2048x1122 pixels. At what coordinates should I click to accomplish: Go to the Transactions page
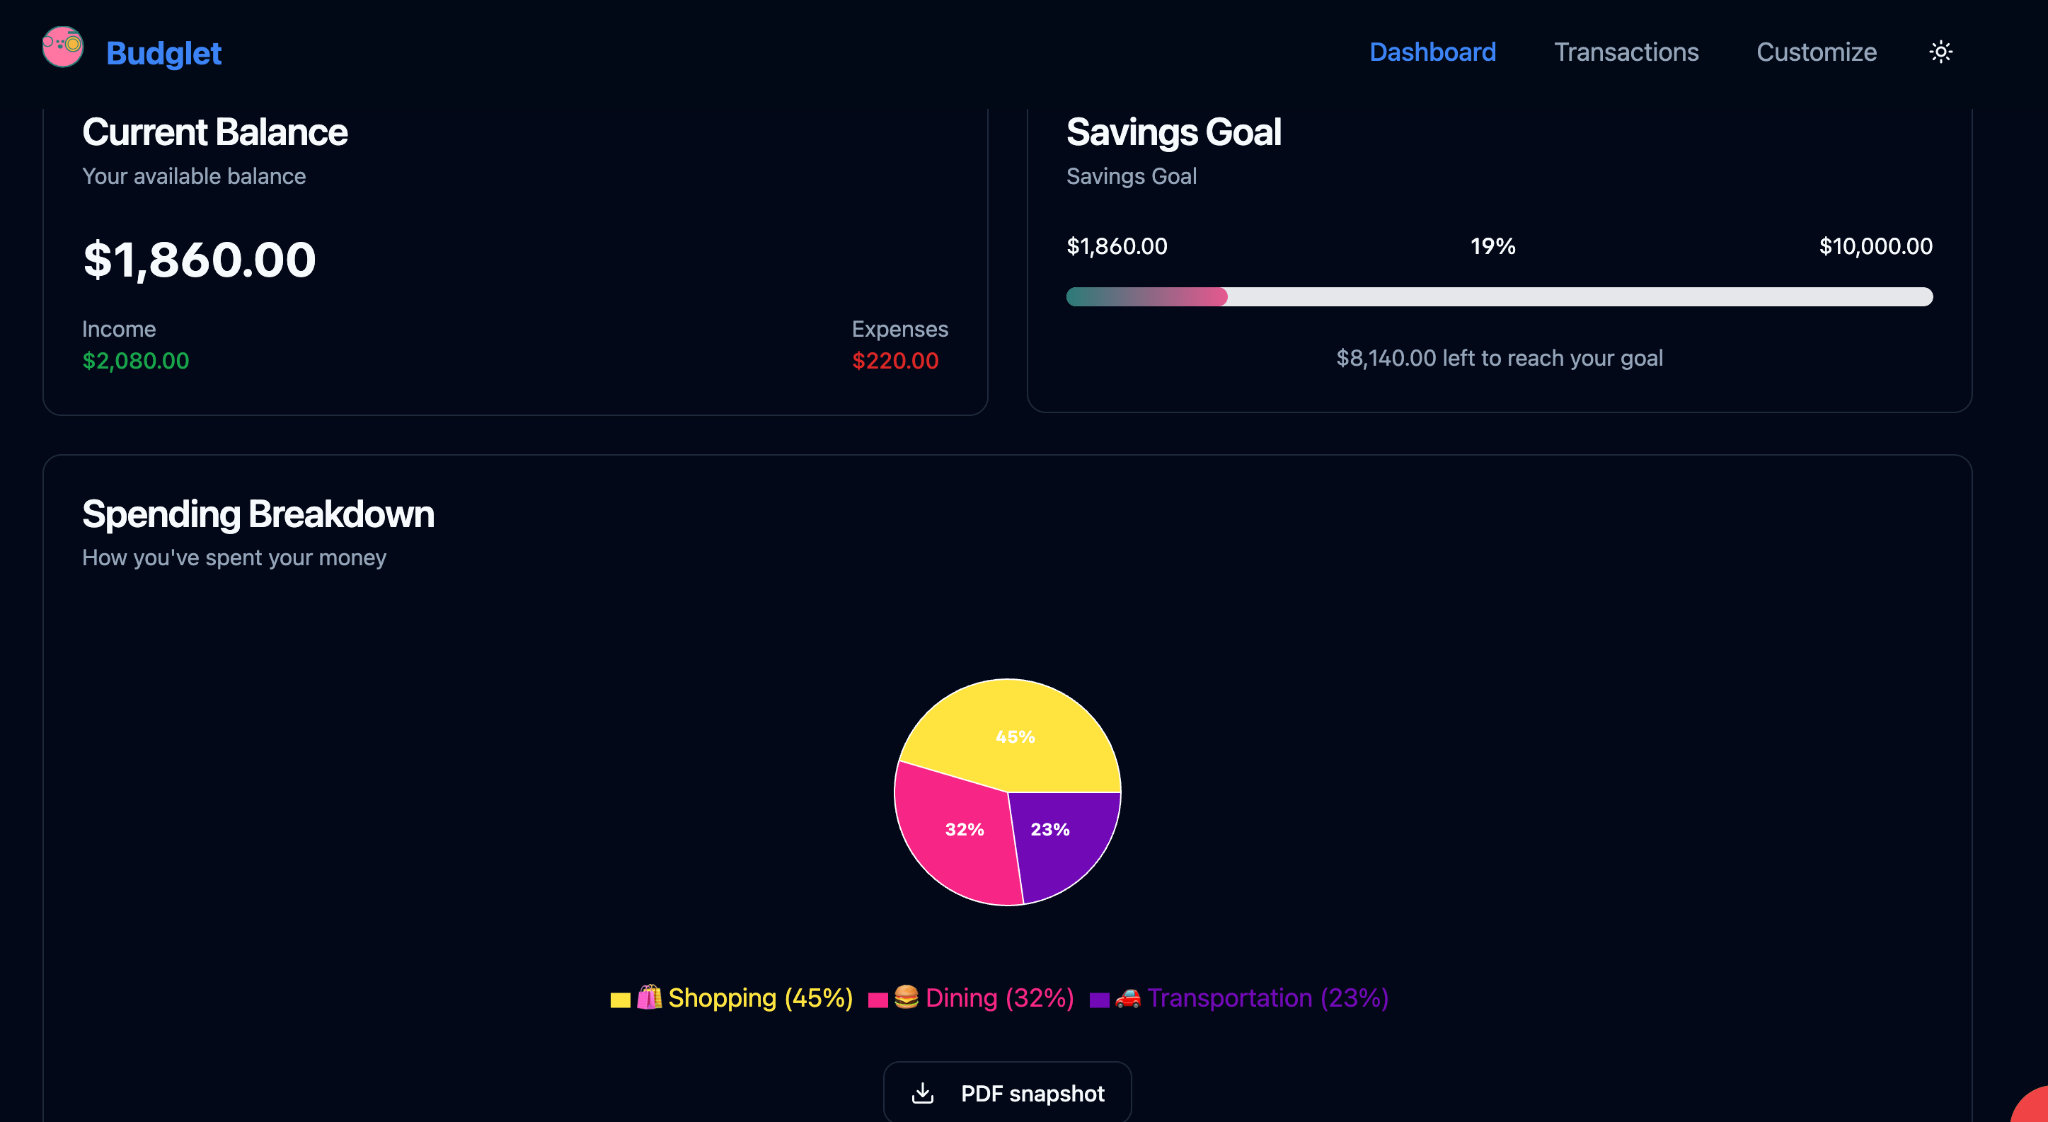click(x=1626, y=52)
